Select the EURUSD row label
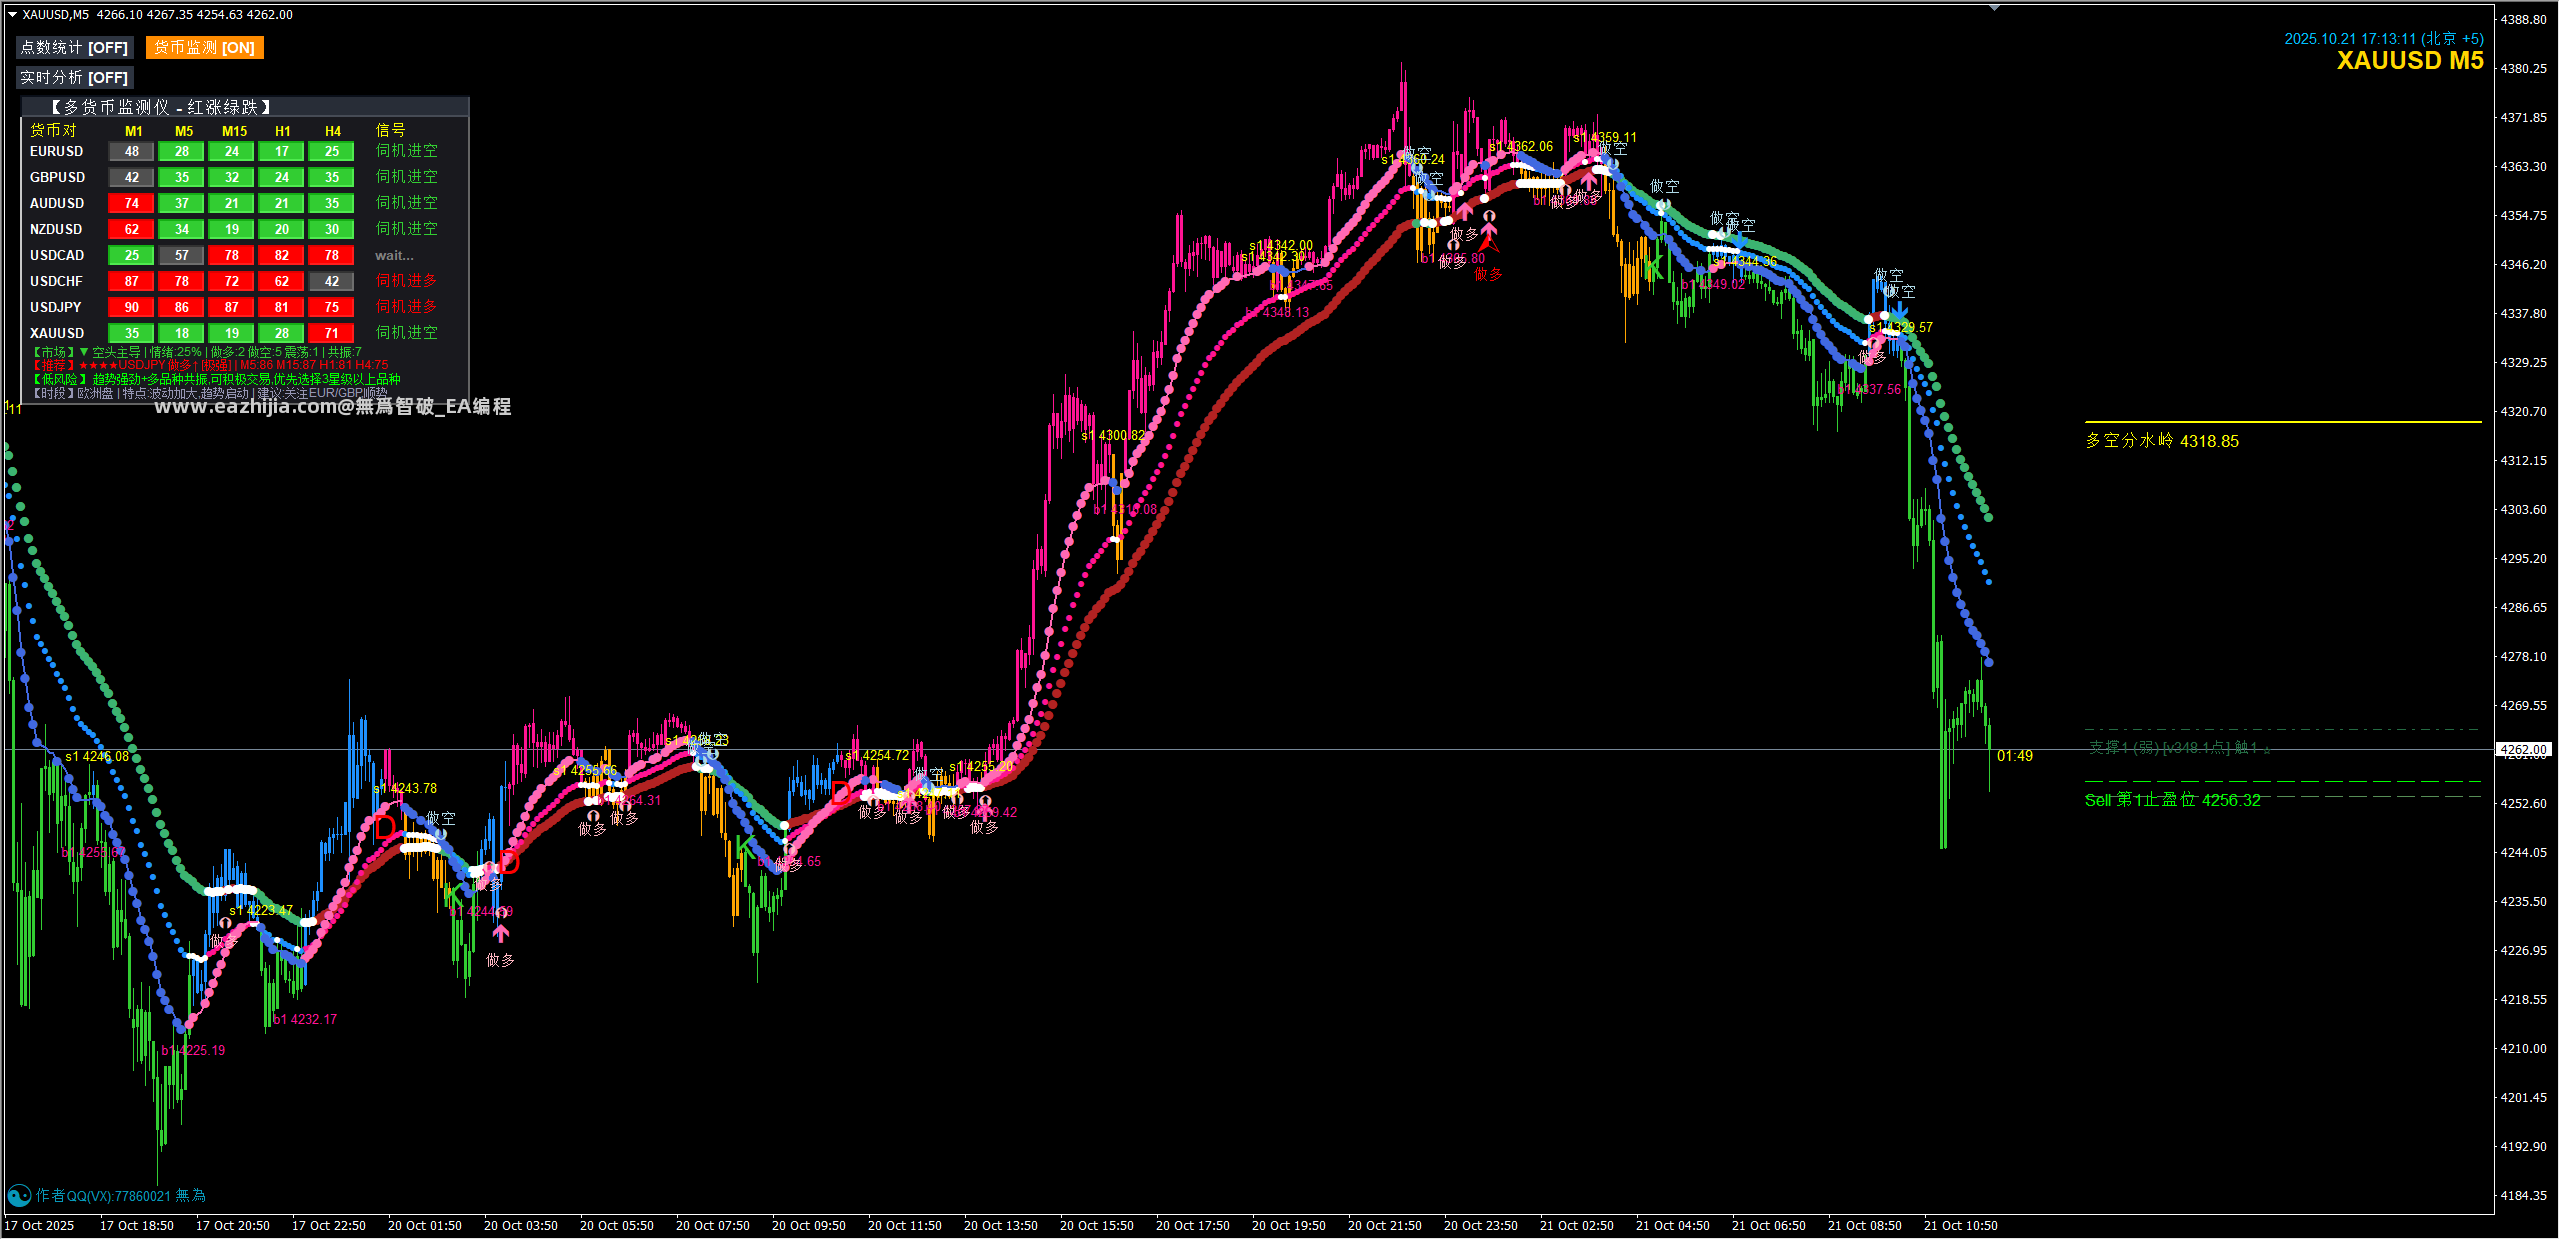This screenshot has width=2560, height=1240. 56,152
